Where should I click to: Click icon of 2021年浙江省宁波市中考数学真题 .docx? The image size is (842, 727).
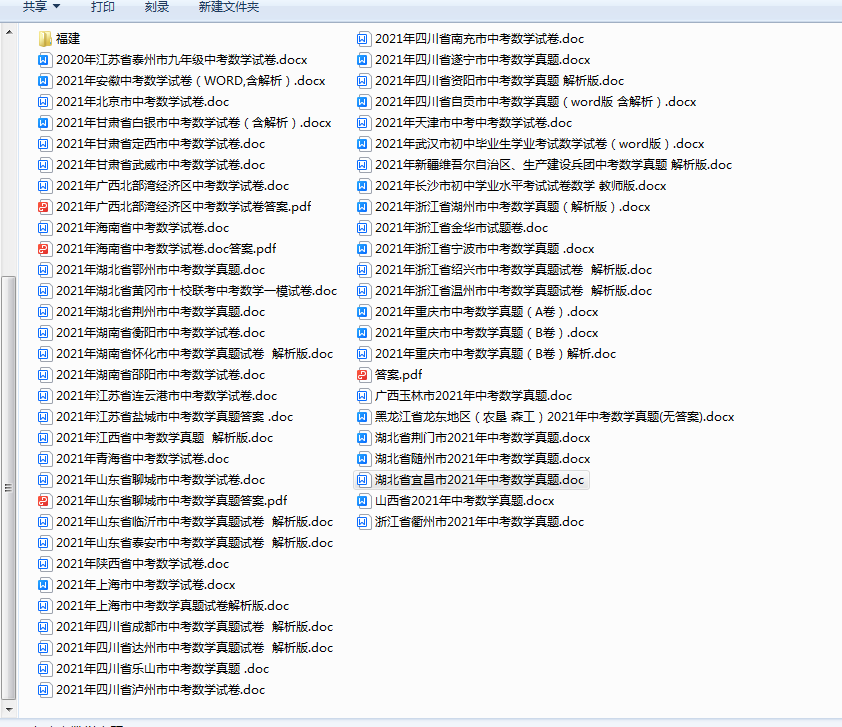[x=363, y=249]
